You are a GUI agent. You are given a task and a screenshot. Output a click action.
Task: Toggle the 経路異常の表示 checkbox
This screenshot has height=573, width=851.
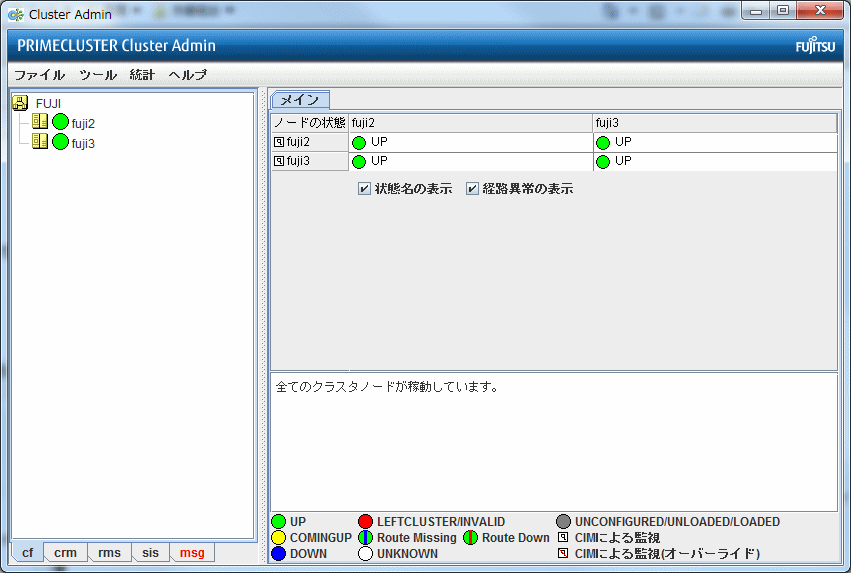[472, 189]
